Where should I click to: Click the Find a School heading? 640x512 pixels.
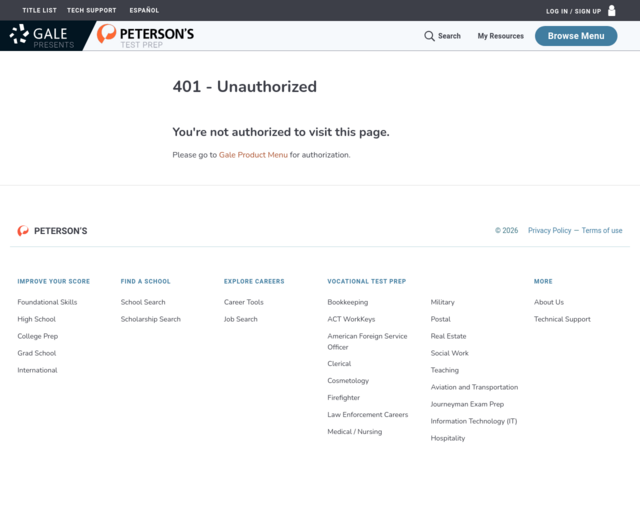[146, 281]
